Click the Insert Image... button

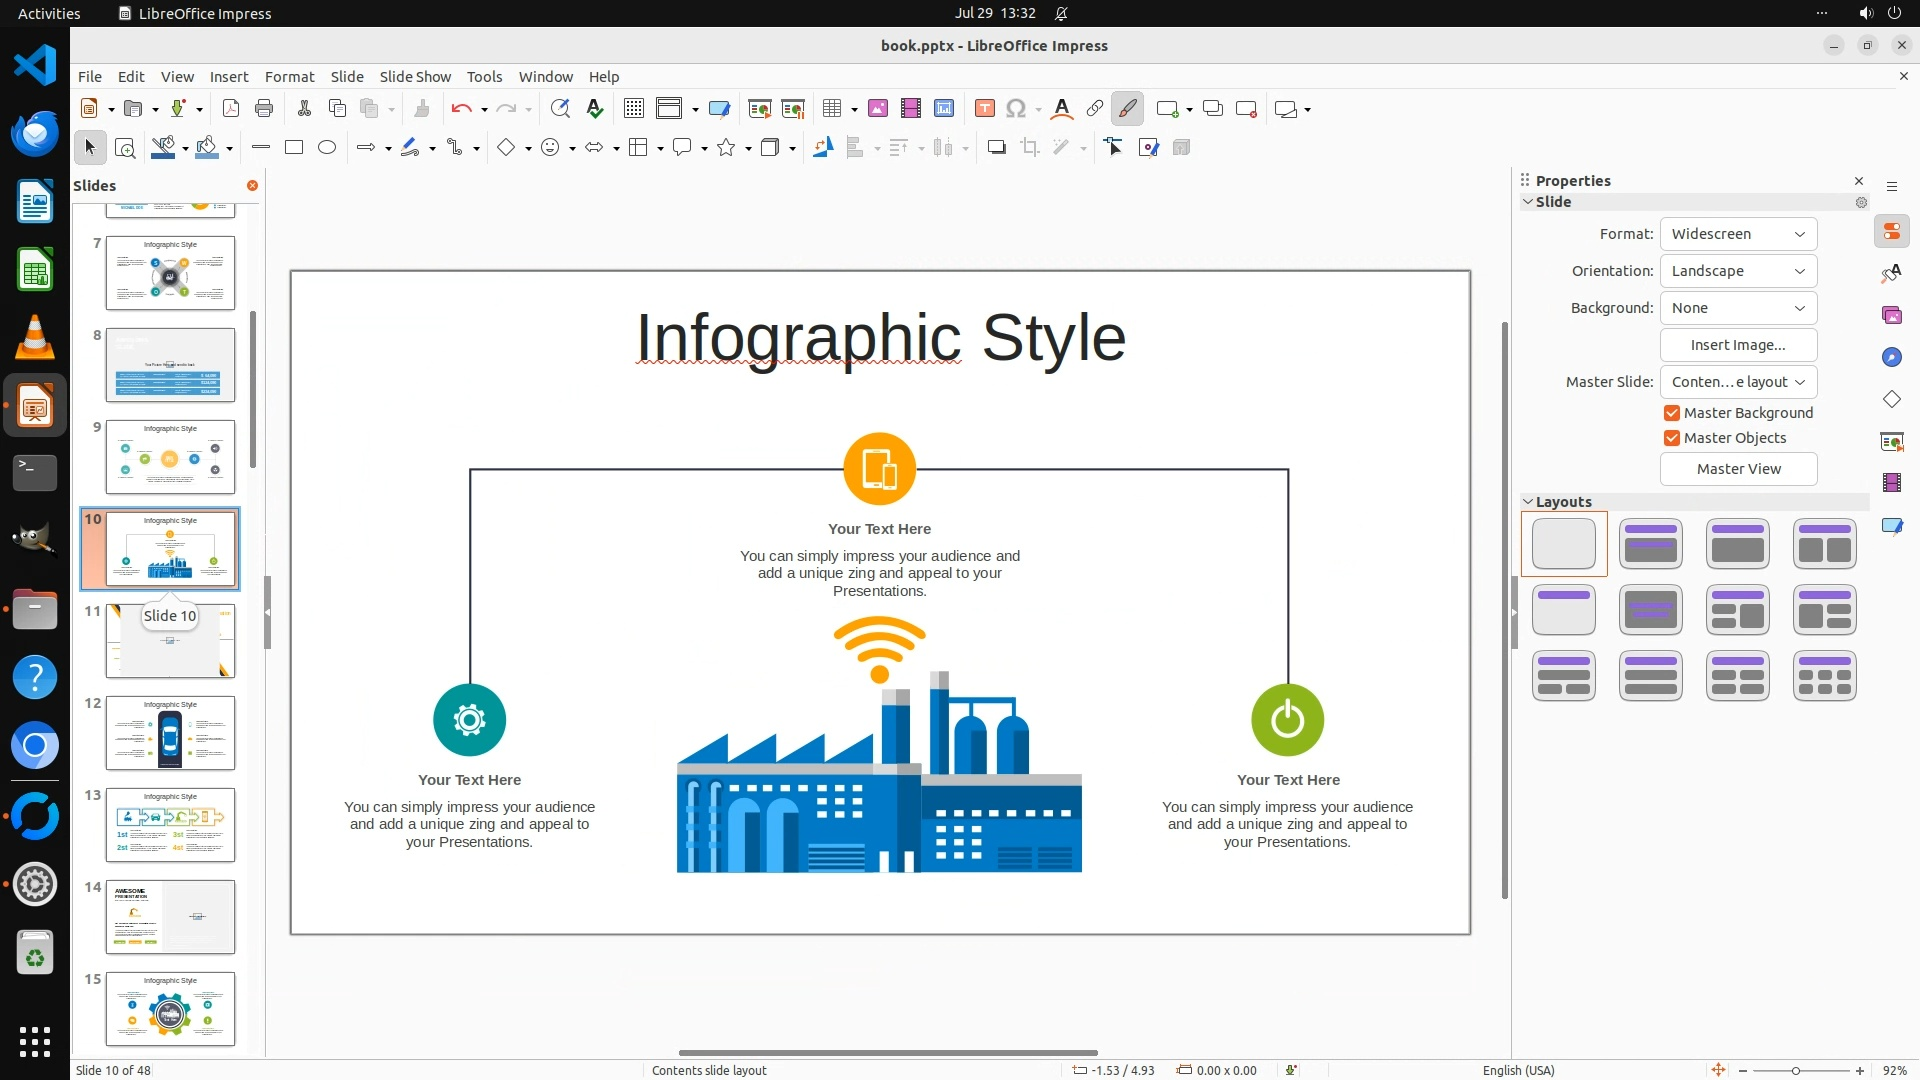tap(1737, 345)
